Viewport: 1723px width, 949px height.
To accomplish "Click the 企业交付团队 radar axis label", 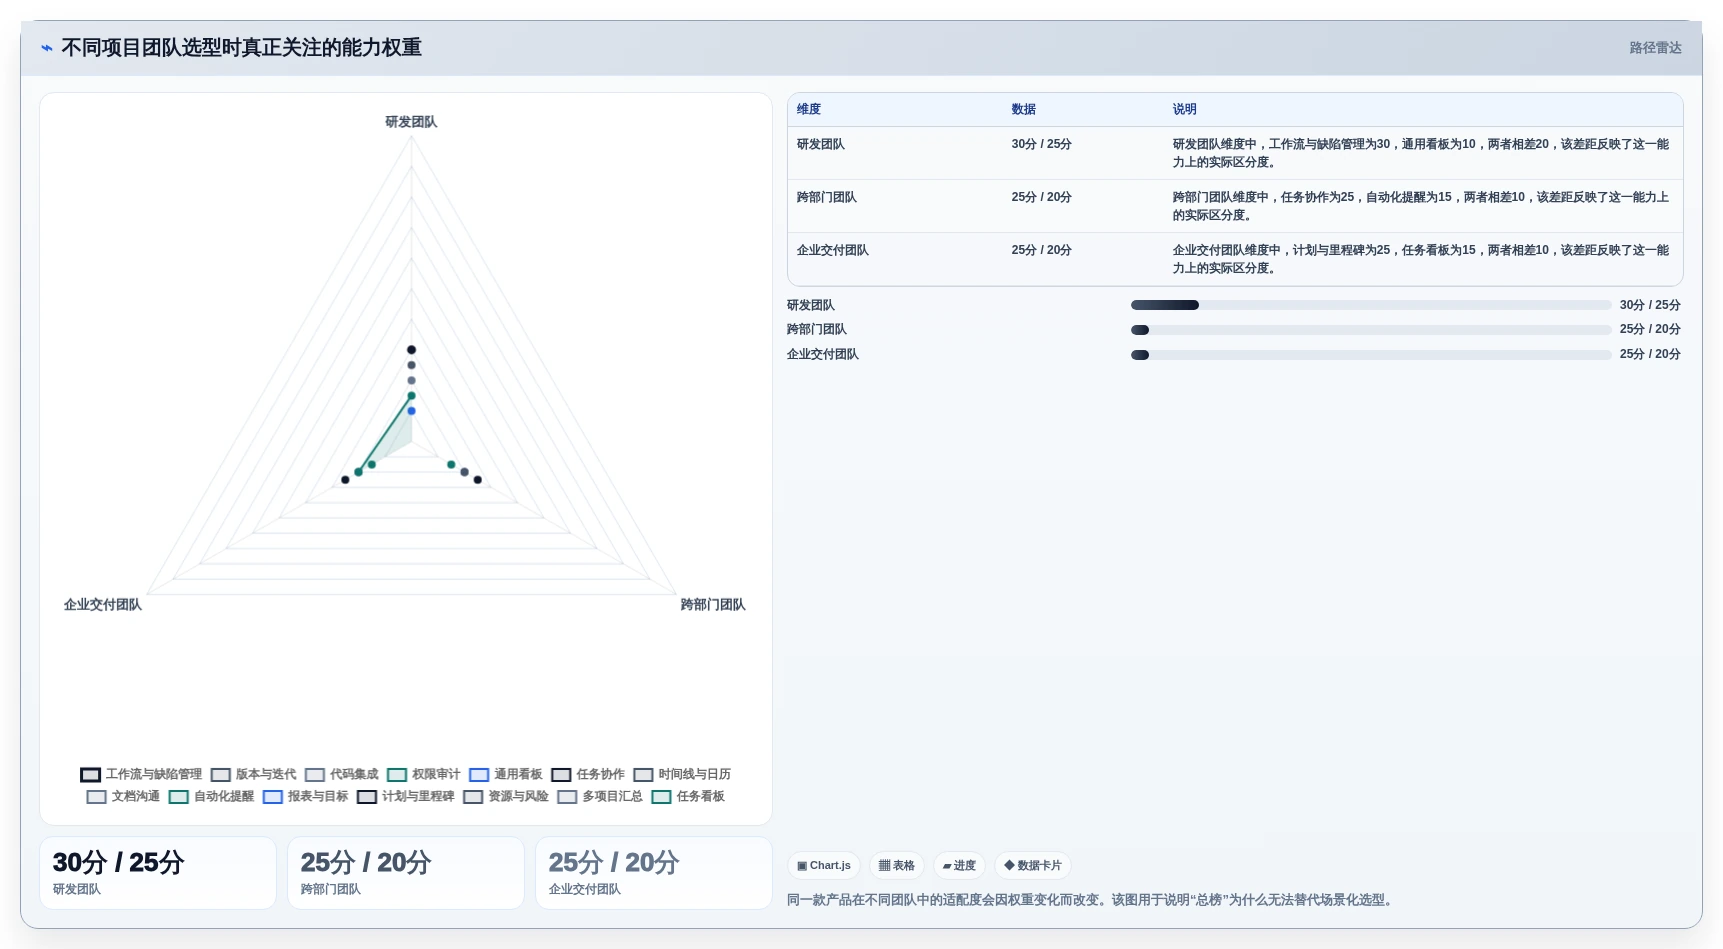I will click(103, 605).
